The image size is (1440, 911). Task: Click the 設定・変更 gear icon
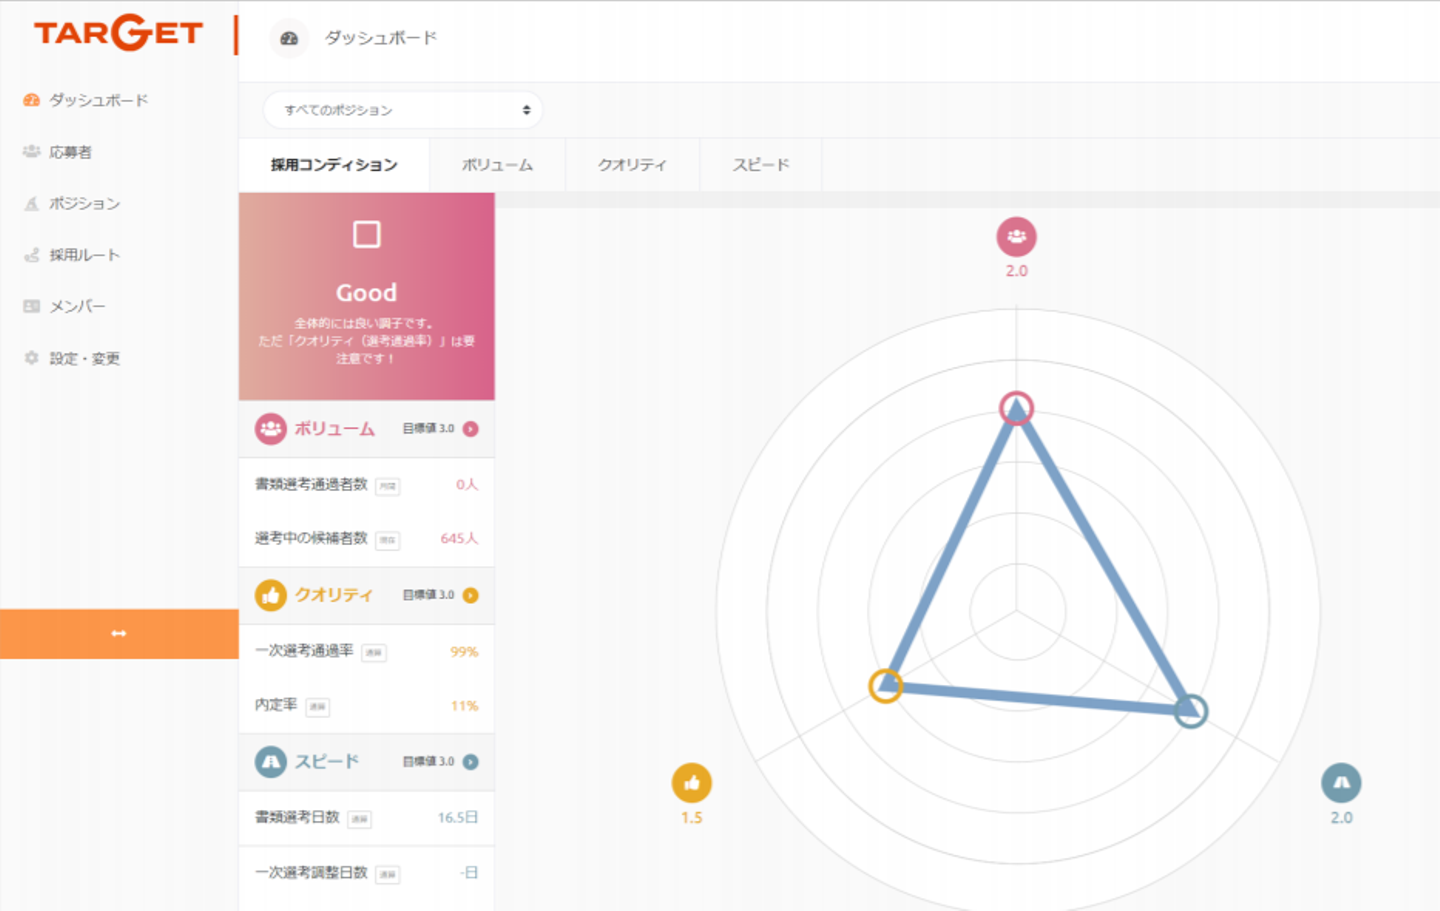click(x=31, y=358)
